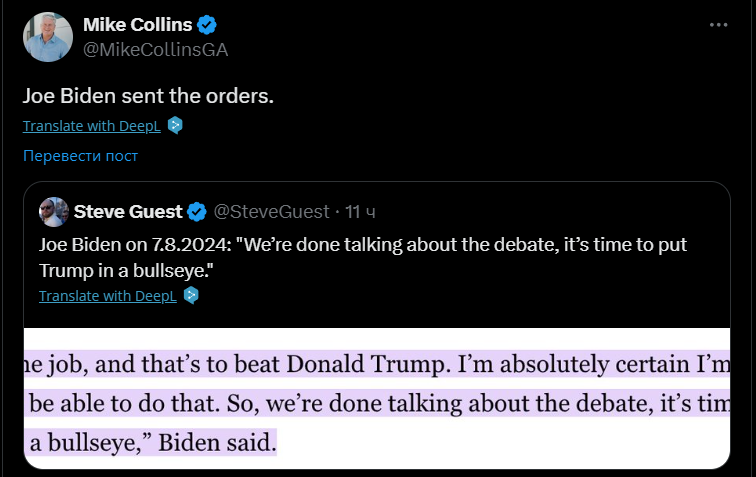Click the '11 ч' timestamp

click(361, 211)
